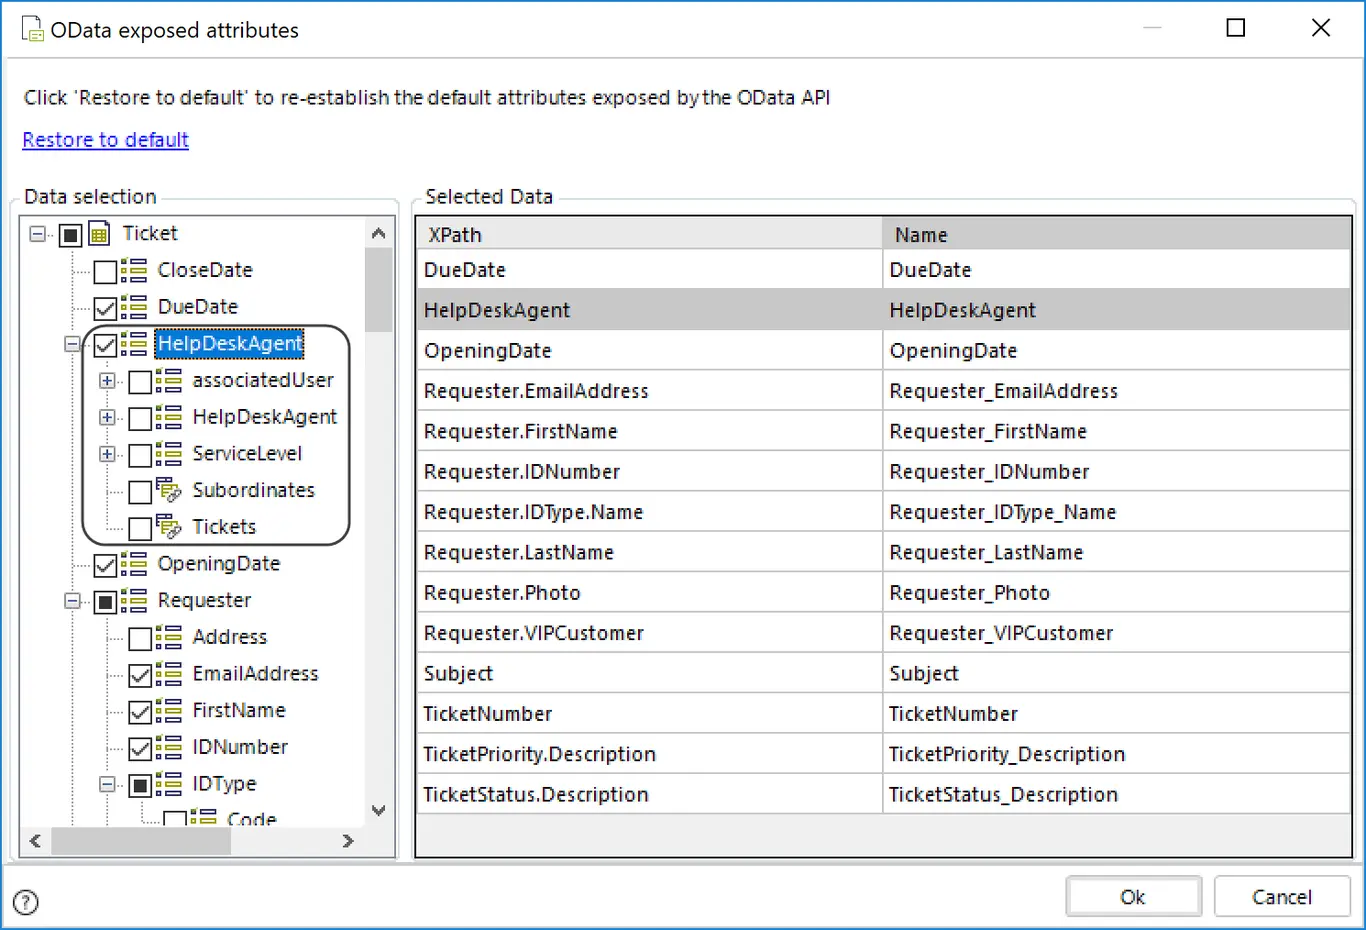Click the EmailAddress attribute icon
Image resolution: width=1366 pixels, height=930 pixels.
pos(168,674)
